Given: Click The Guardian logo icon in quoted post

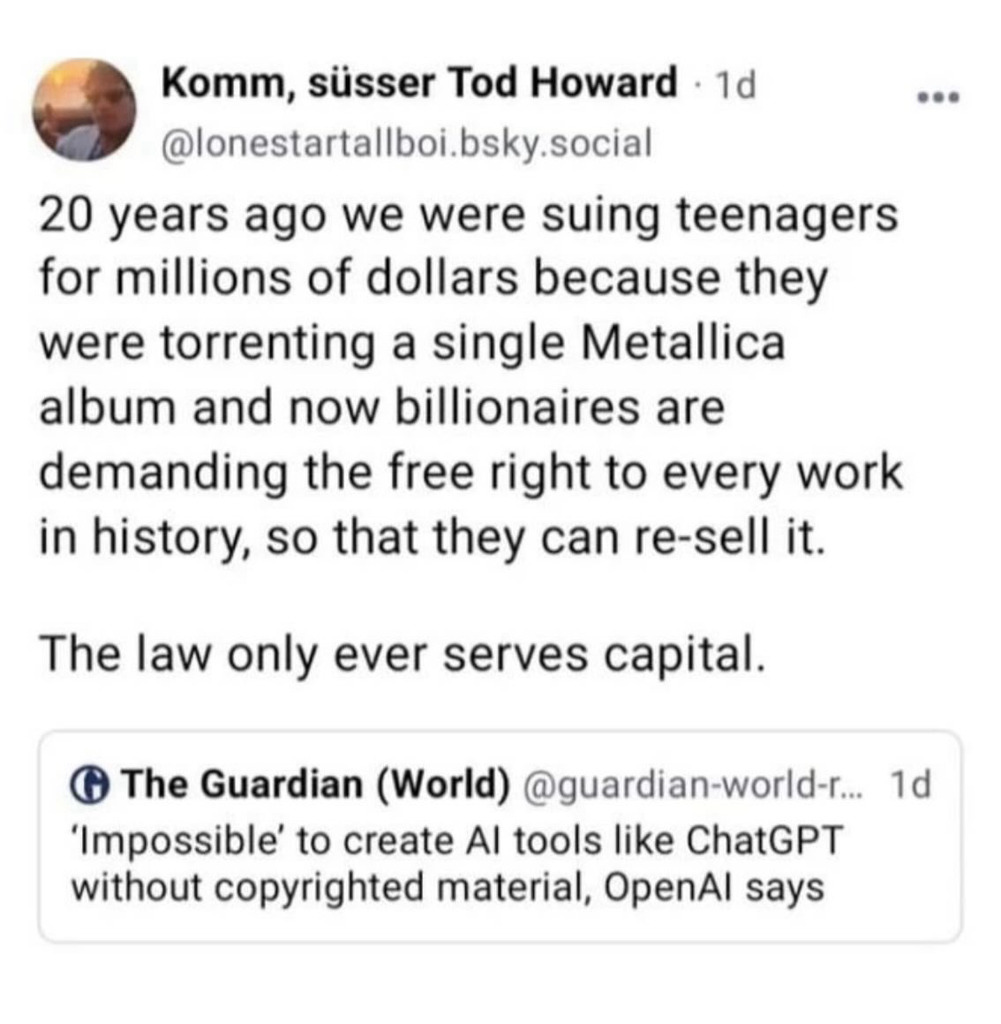Looking at the screenshot, I should tap(93, 784).
